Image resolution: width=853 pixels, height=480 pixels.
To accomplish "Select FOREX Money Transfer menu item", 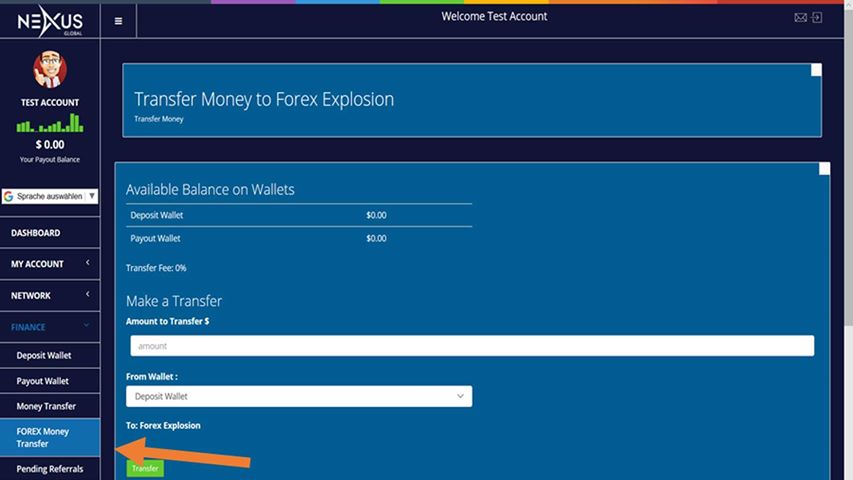I will pyautogui.click(x=50, y=438).
